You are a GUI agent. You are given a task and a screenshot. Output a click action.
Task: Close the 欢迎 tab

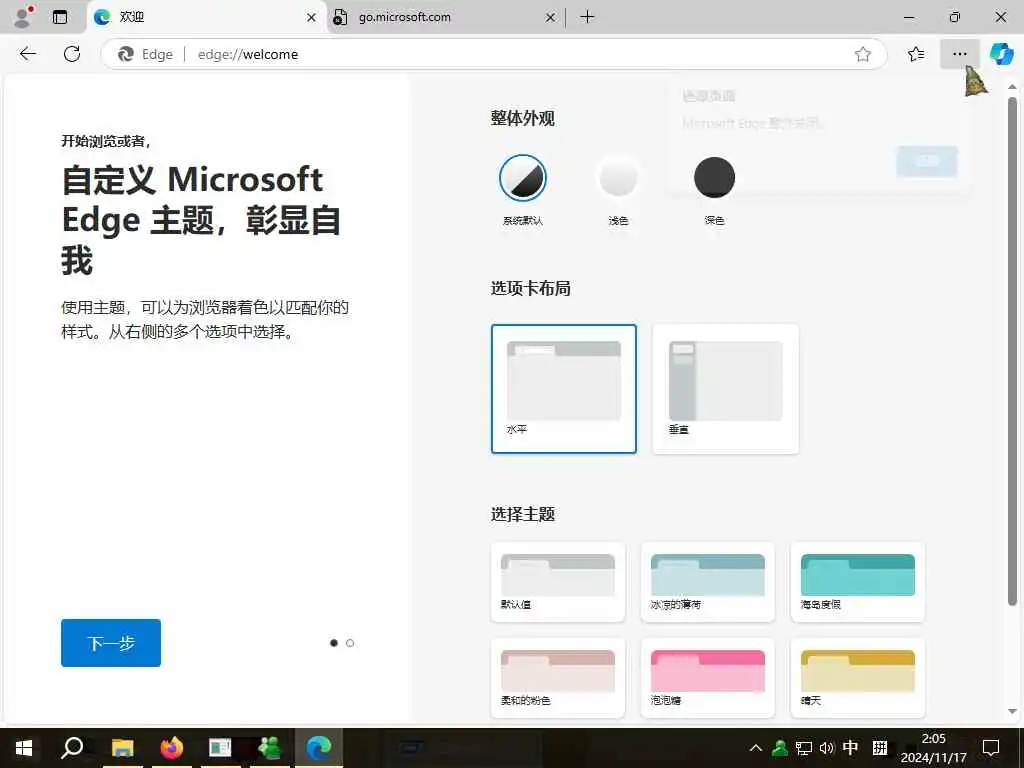(312, 18)
